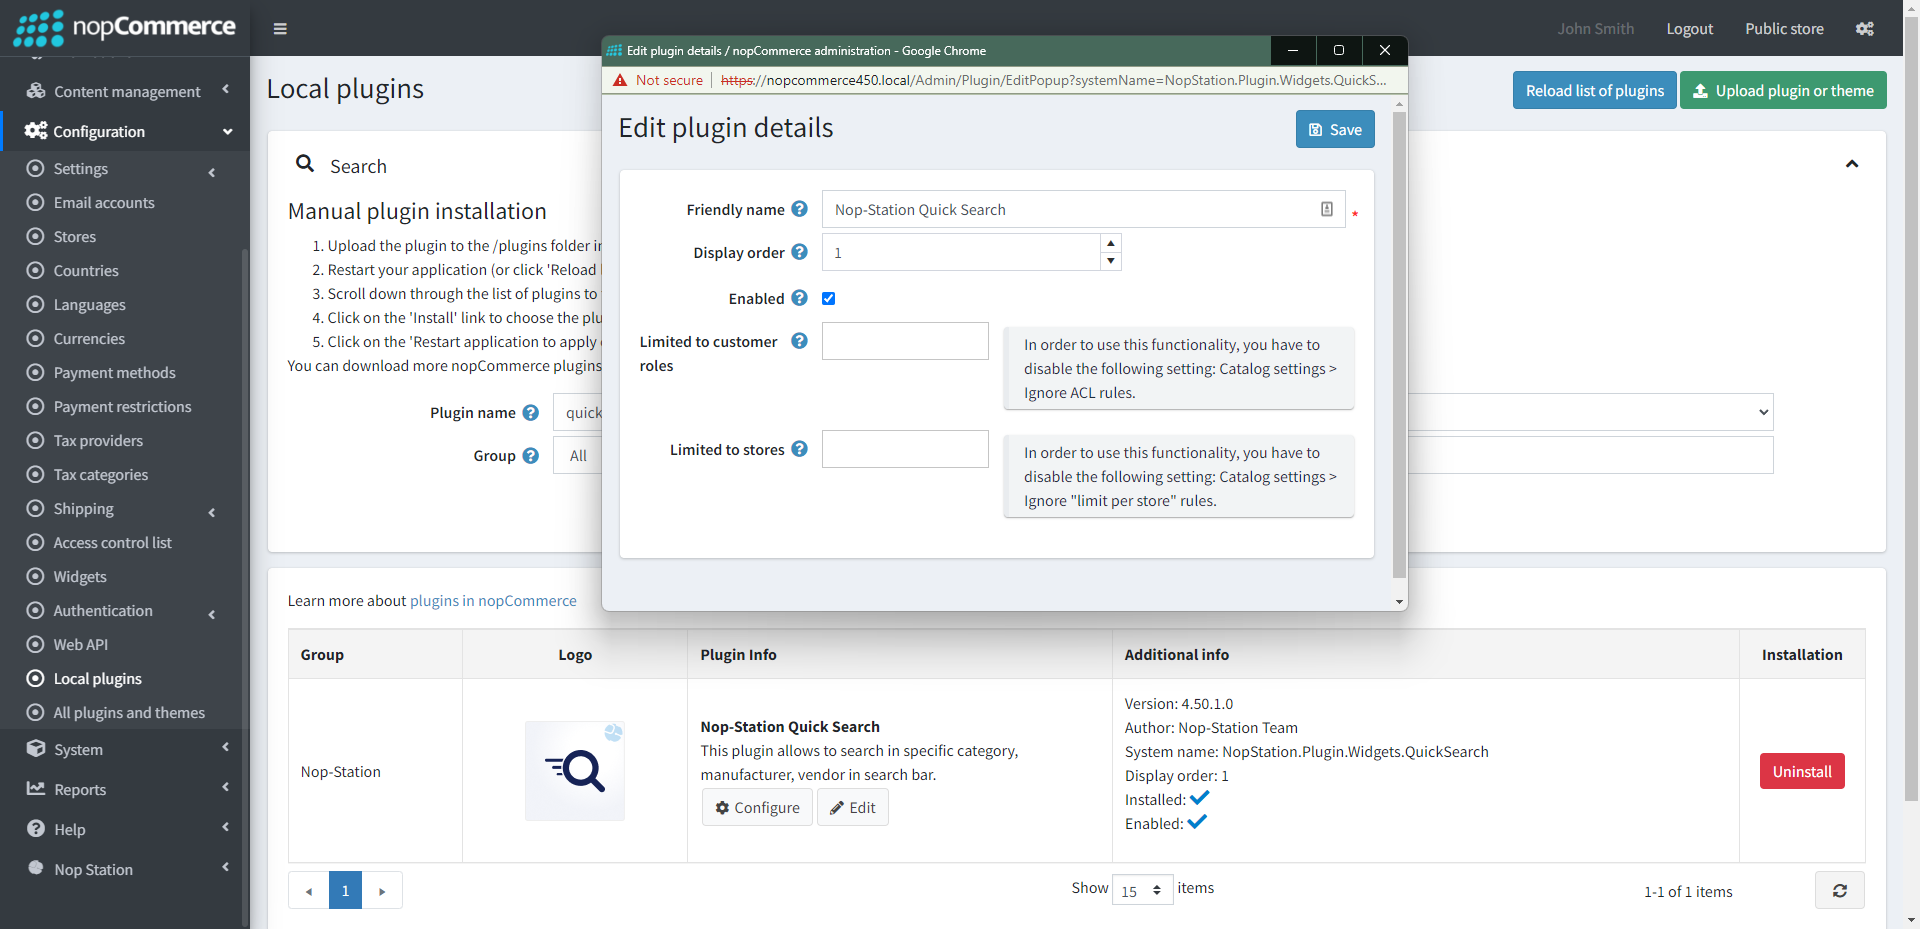Screen dimensions: 1920x929
Task: Select page 1 in the pager
Action: tap(345, 890)
